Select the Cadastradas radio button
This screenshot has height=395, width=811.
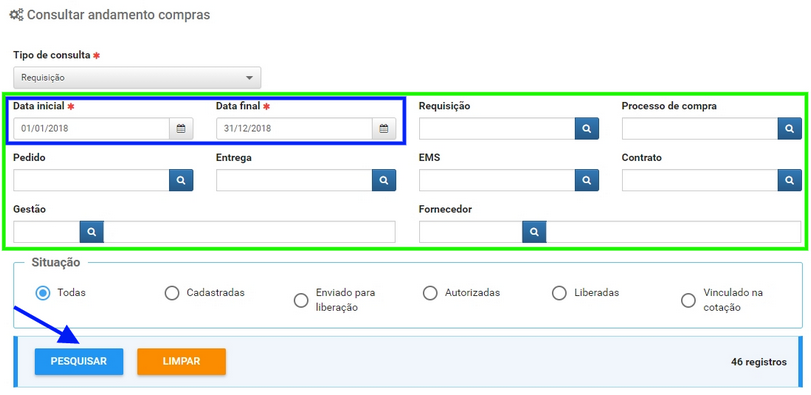point(172,293)
